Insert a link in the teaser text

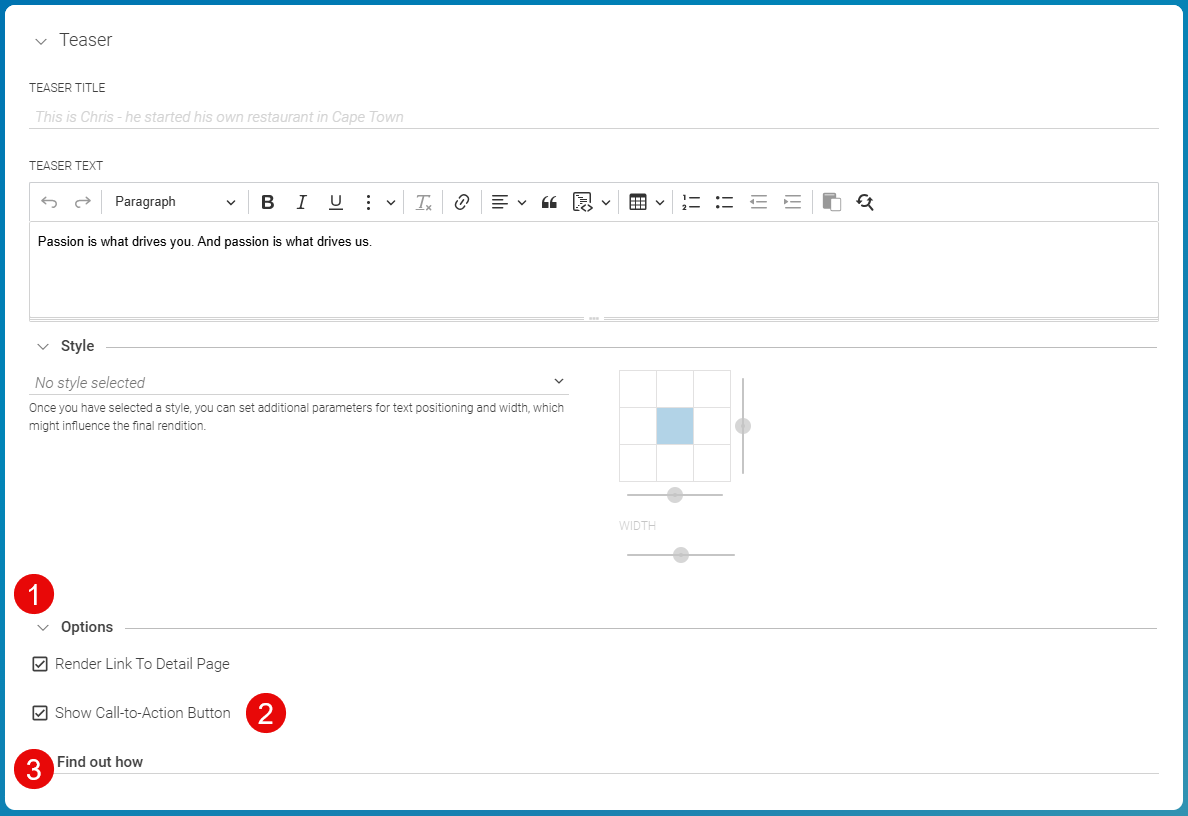tap(461, 201)
